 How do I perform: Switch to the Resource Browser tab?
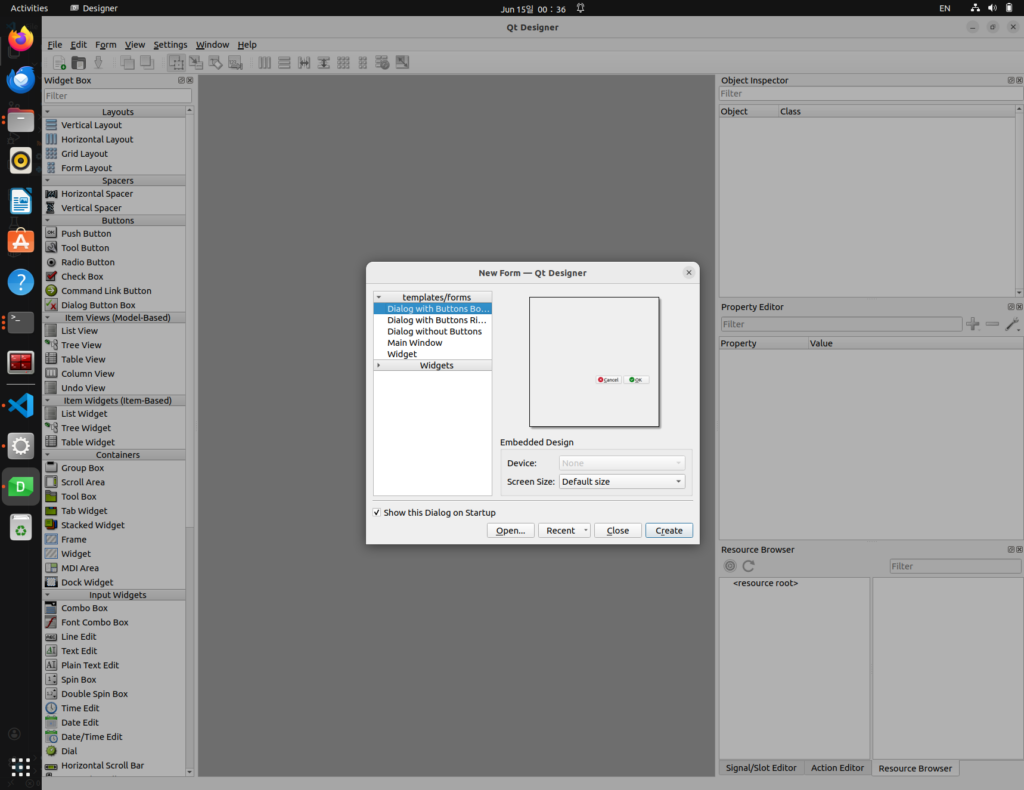tap(915, 768)
